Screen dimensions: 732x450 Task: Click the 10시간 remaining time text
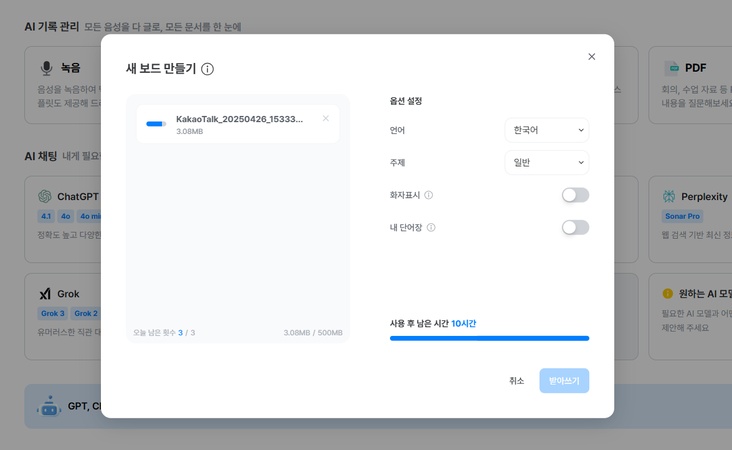click(464, 323)
